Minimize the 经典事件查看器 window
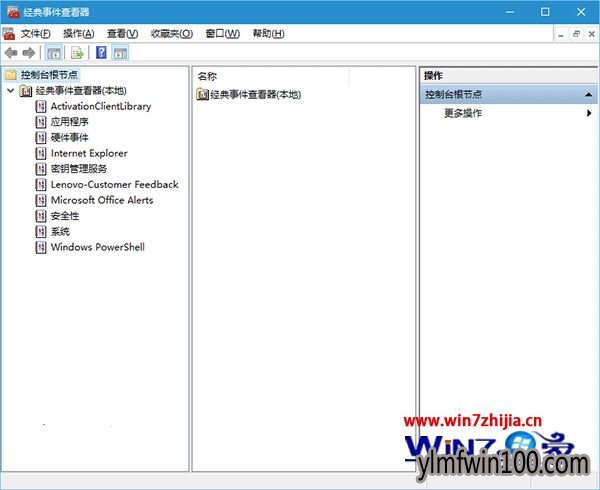The image size is (600, 490). pyautogui.click(x=510, y=12)
